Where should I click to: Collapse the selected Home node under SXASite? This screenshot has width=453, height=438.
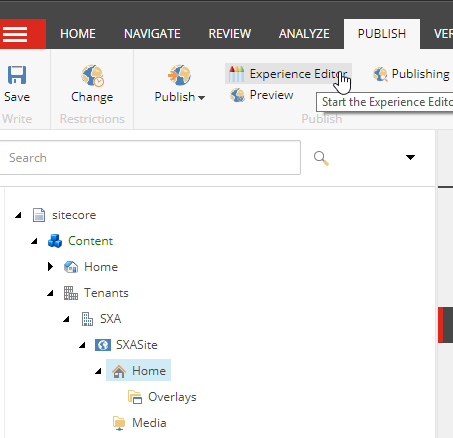(x=98, y=371)
